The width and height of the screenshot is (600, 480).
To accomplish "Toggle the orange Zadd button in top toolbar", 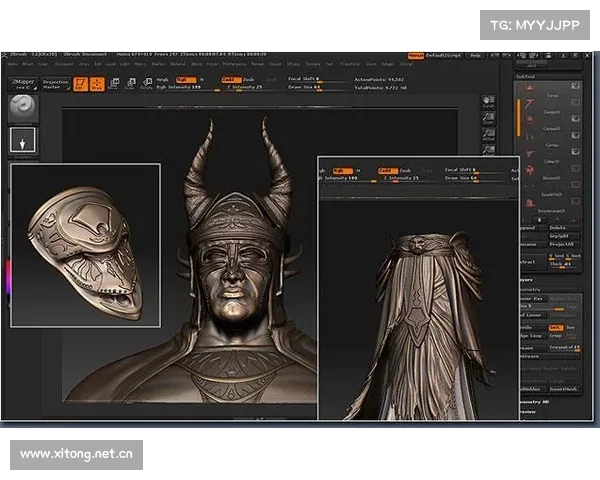I will (231, 80).
